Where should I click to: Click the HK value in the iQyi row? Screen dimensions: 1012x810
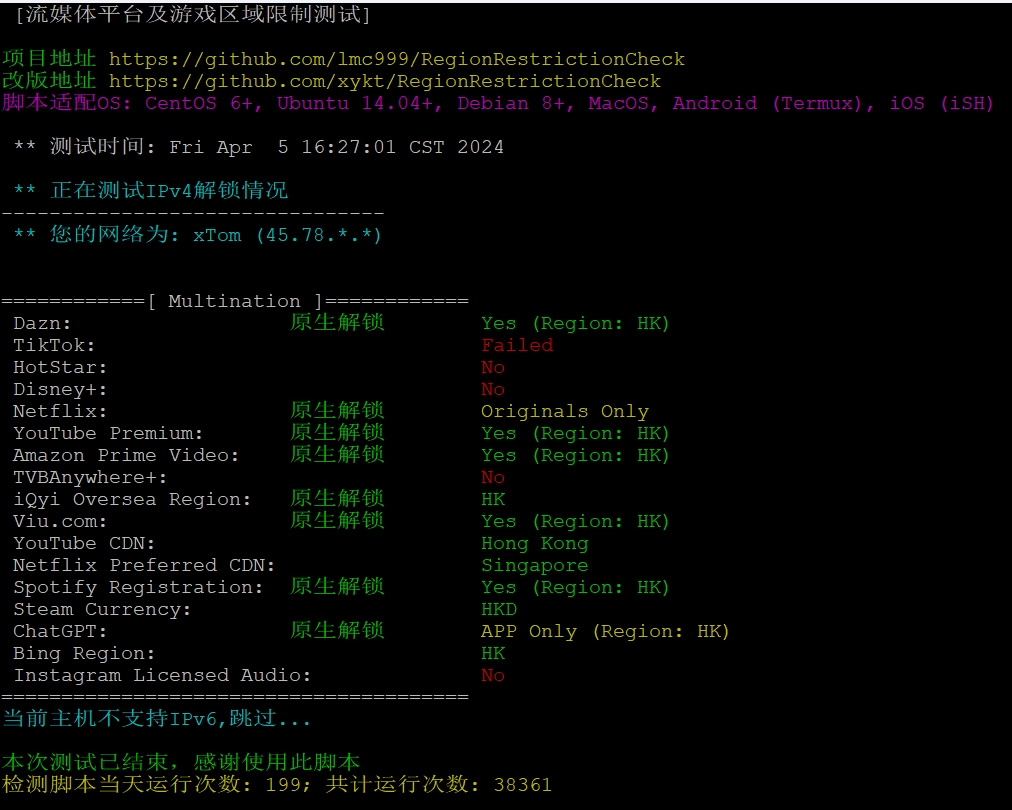pos(493,500)
